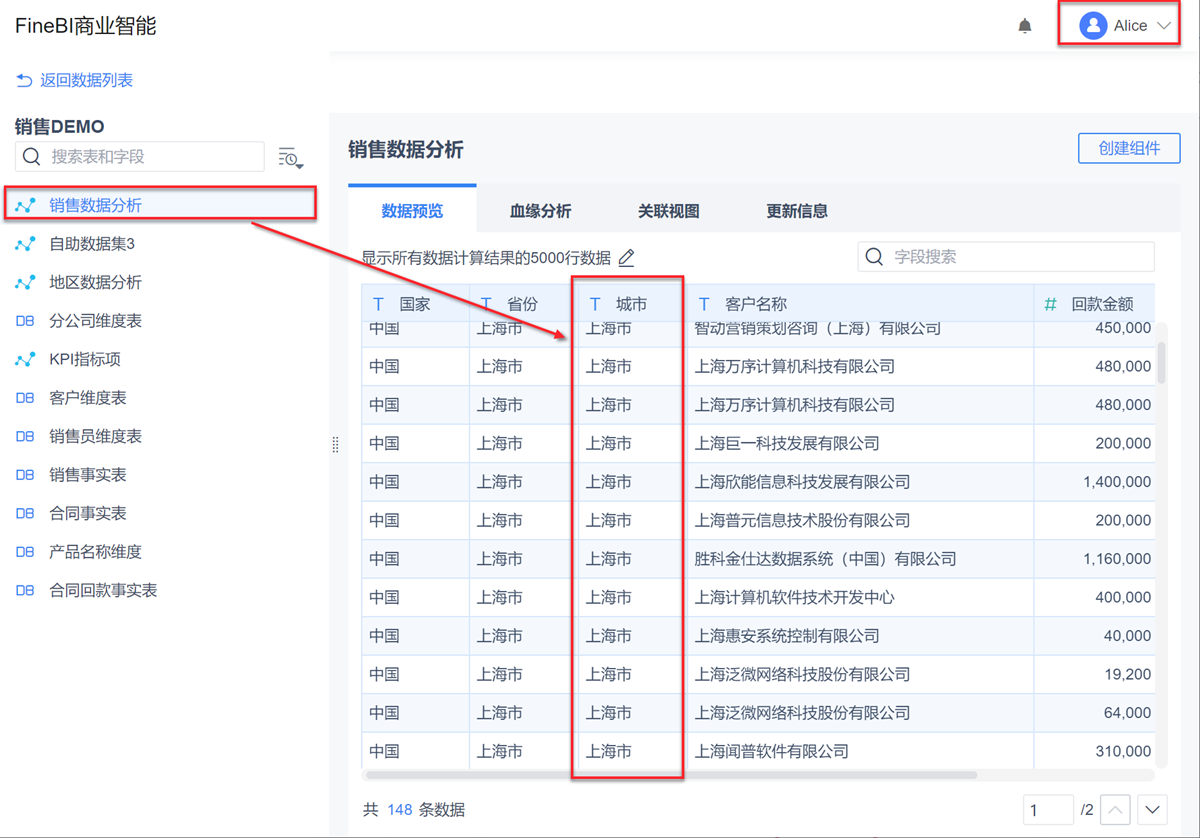Click the Alice user avatar icon
The image size is (1200, 838).
click(x=1093, y=26)
